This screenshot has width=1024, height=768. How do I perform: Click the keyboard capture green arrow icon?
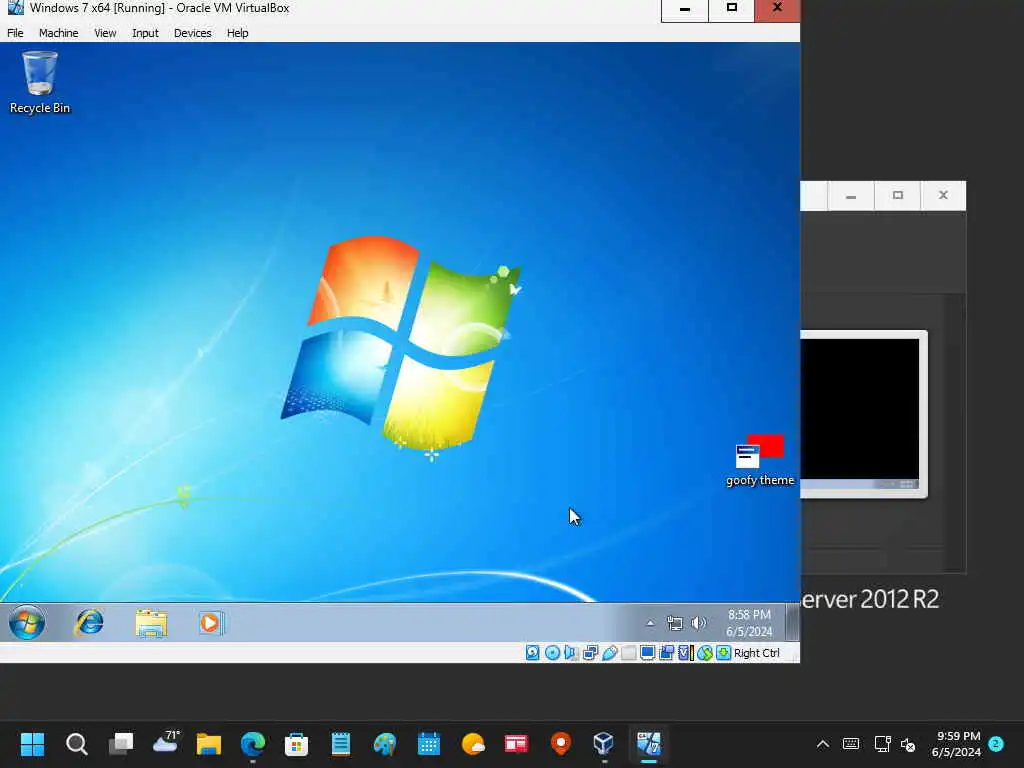pos(724,652)
